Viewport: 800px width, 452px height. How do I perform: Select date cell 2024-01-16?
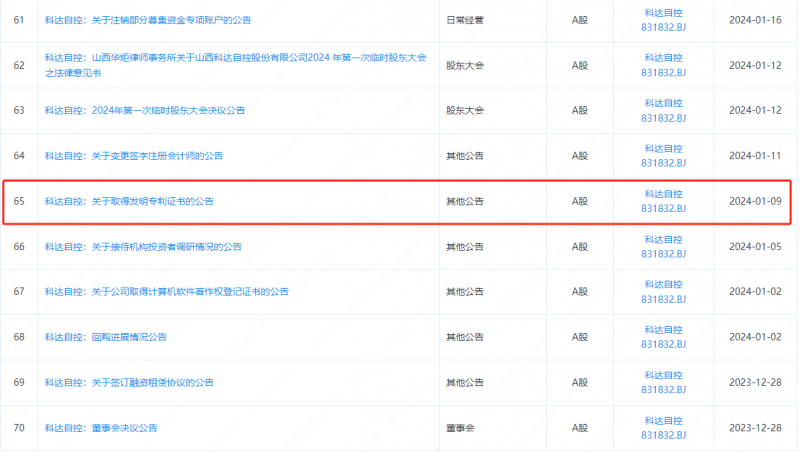coord(755,20)
